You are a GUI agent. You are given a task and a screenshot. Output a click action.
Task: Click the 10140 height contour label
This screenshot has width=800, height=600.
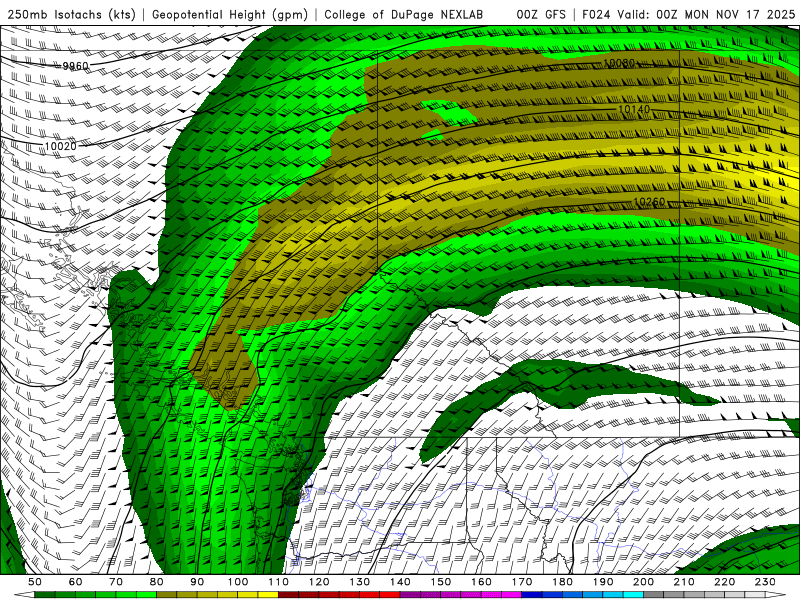[634, 109]
